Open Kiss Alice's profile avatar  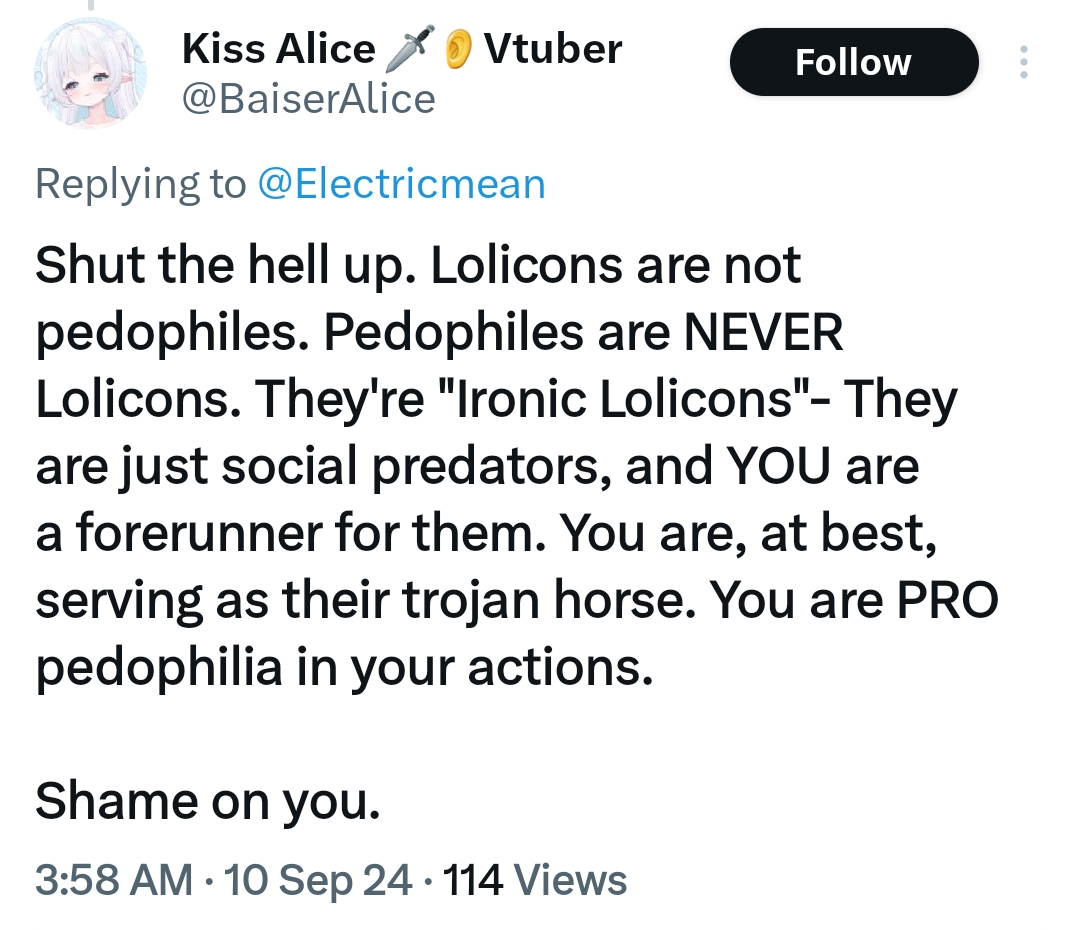pyautogui.click(x=90, y=73)
